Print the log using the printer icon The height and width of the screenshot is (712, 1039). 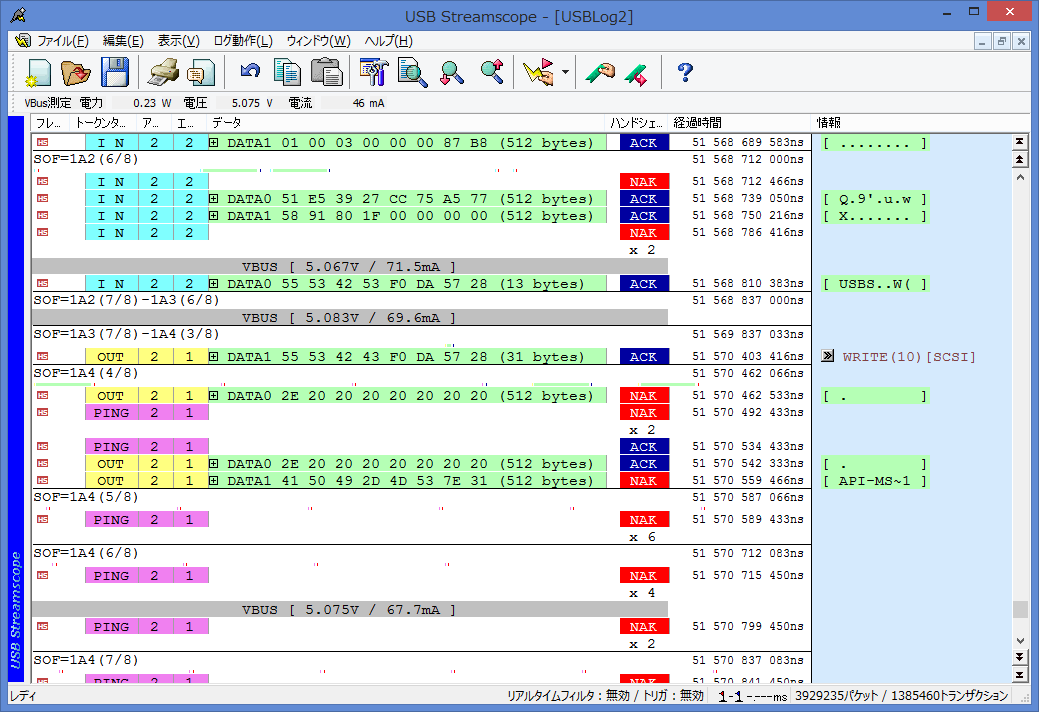(x=163, y=72)
